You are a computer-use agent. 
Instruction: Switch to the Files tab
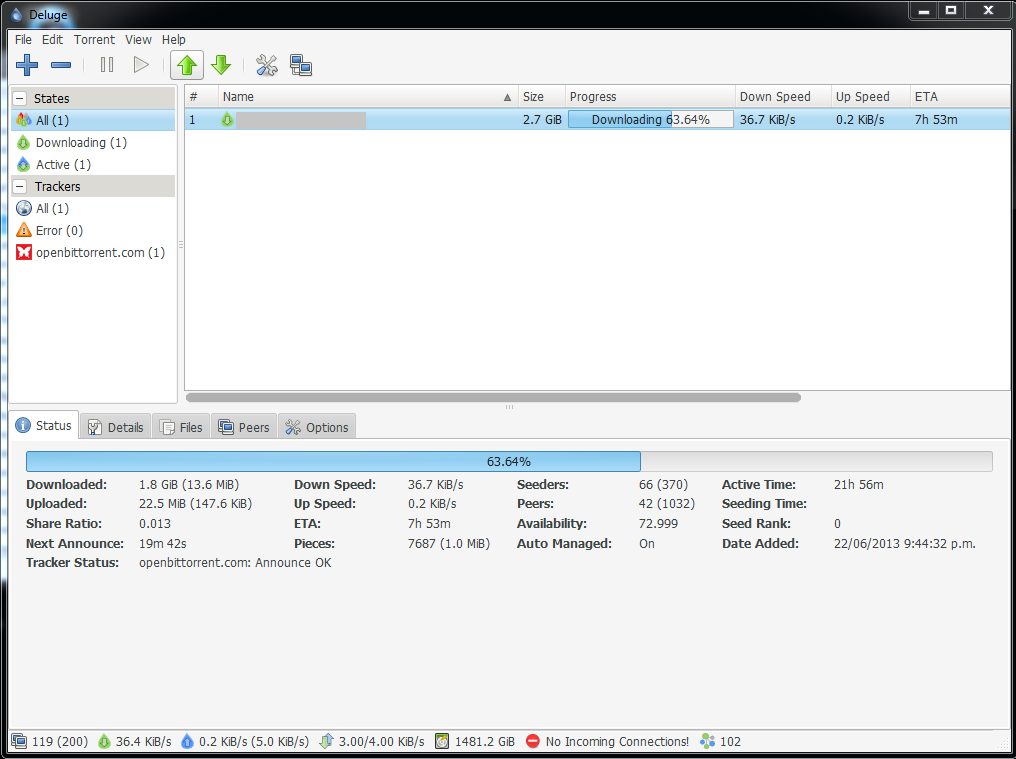pos(181,426)
